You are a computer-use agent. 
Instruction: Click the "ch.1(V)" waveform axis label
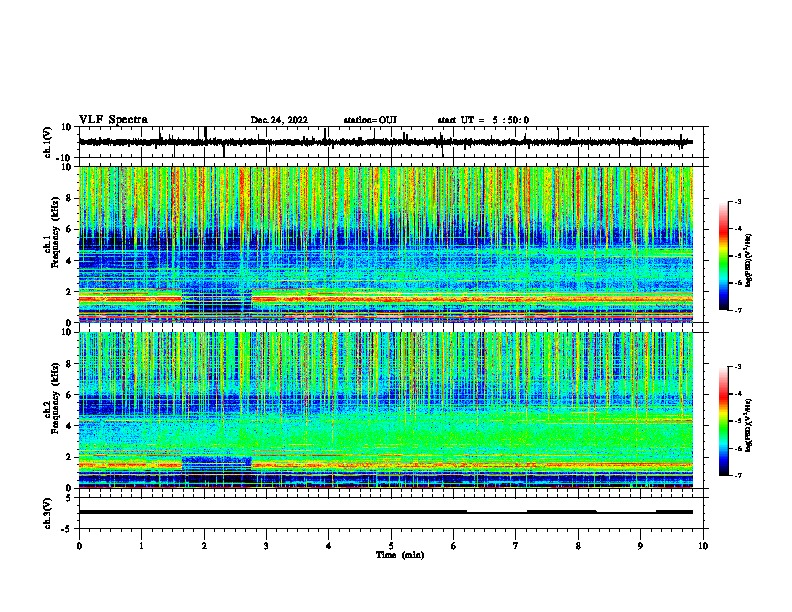48,142
